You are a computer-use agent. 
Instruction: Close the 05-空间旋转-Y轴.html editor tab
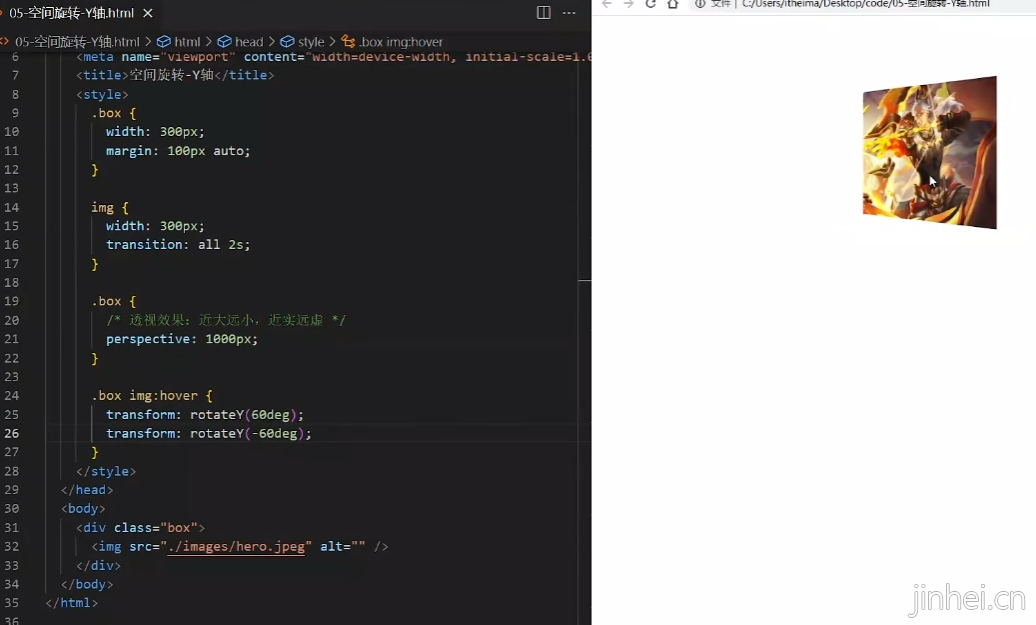coord(148,13)
